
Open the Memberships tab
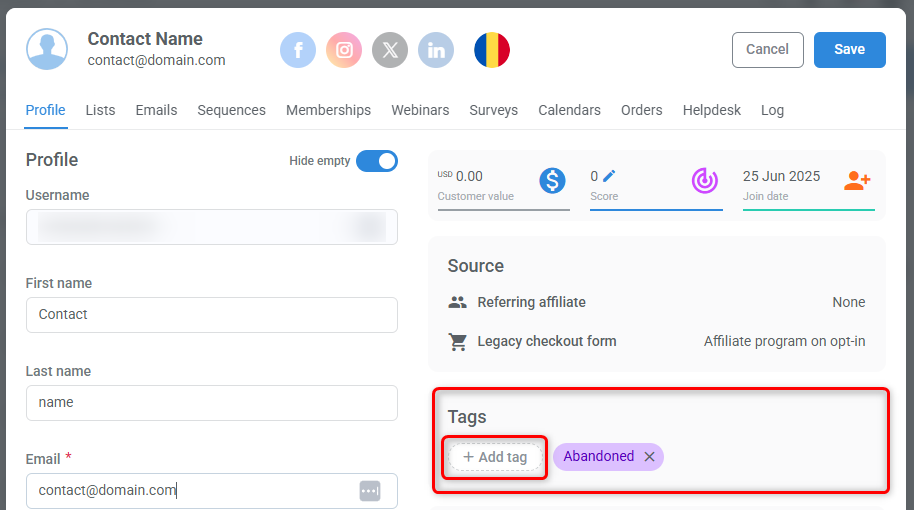click(328, 110)
